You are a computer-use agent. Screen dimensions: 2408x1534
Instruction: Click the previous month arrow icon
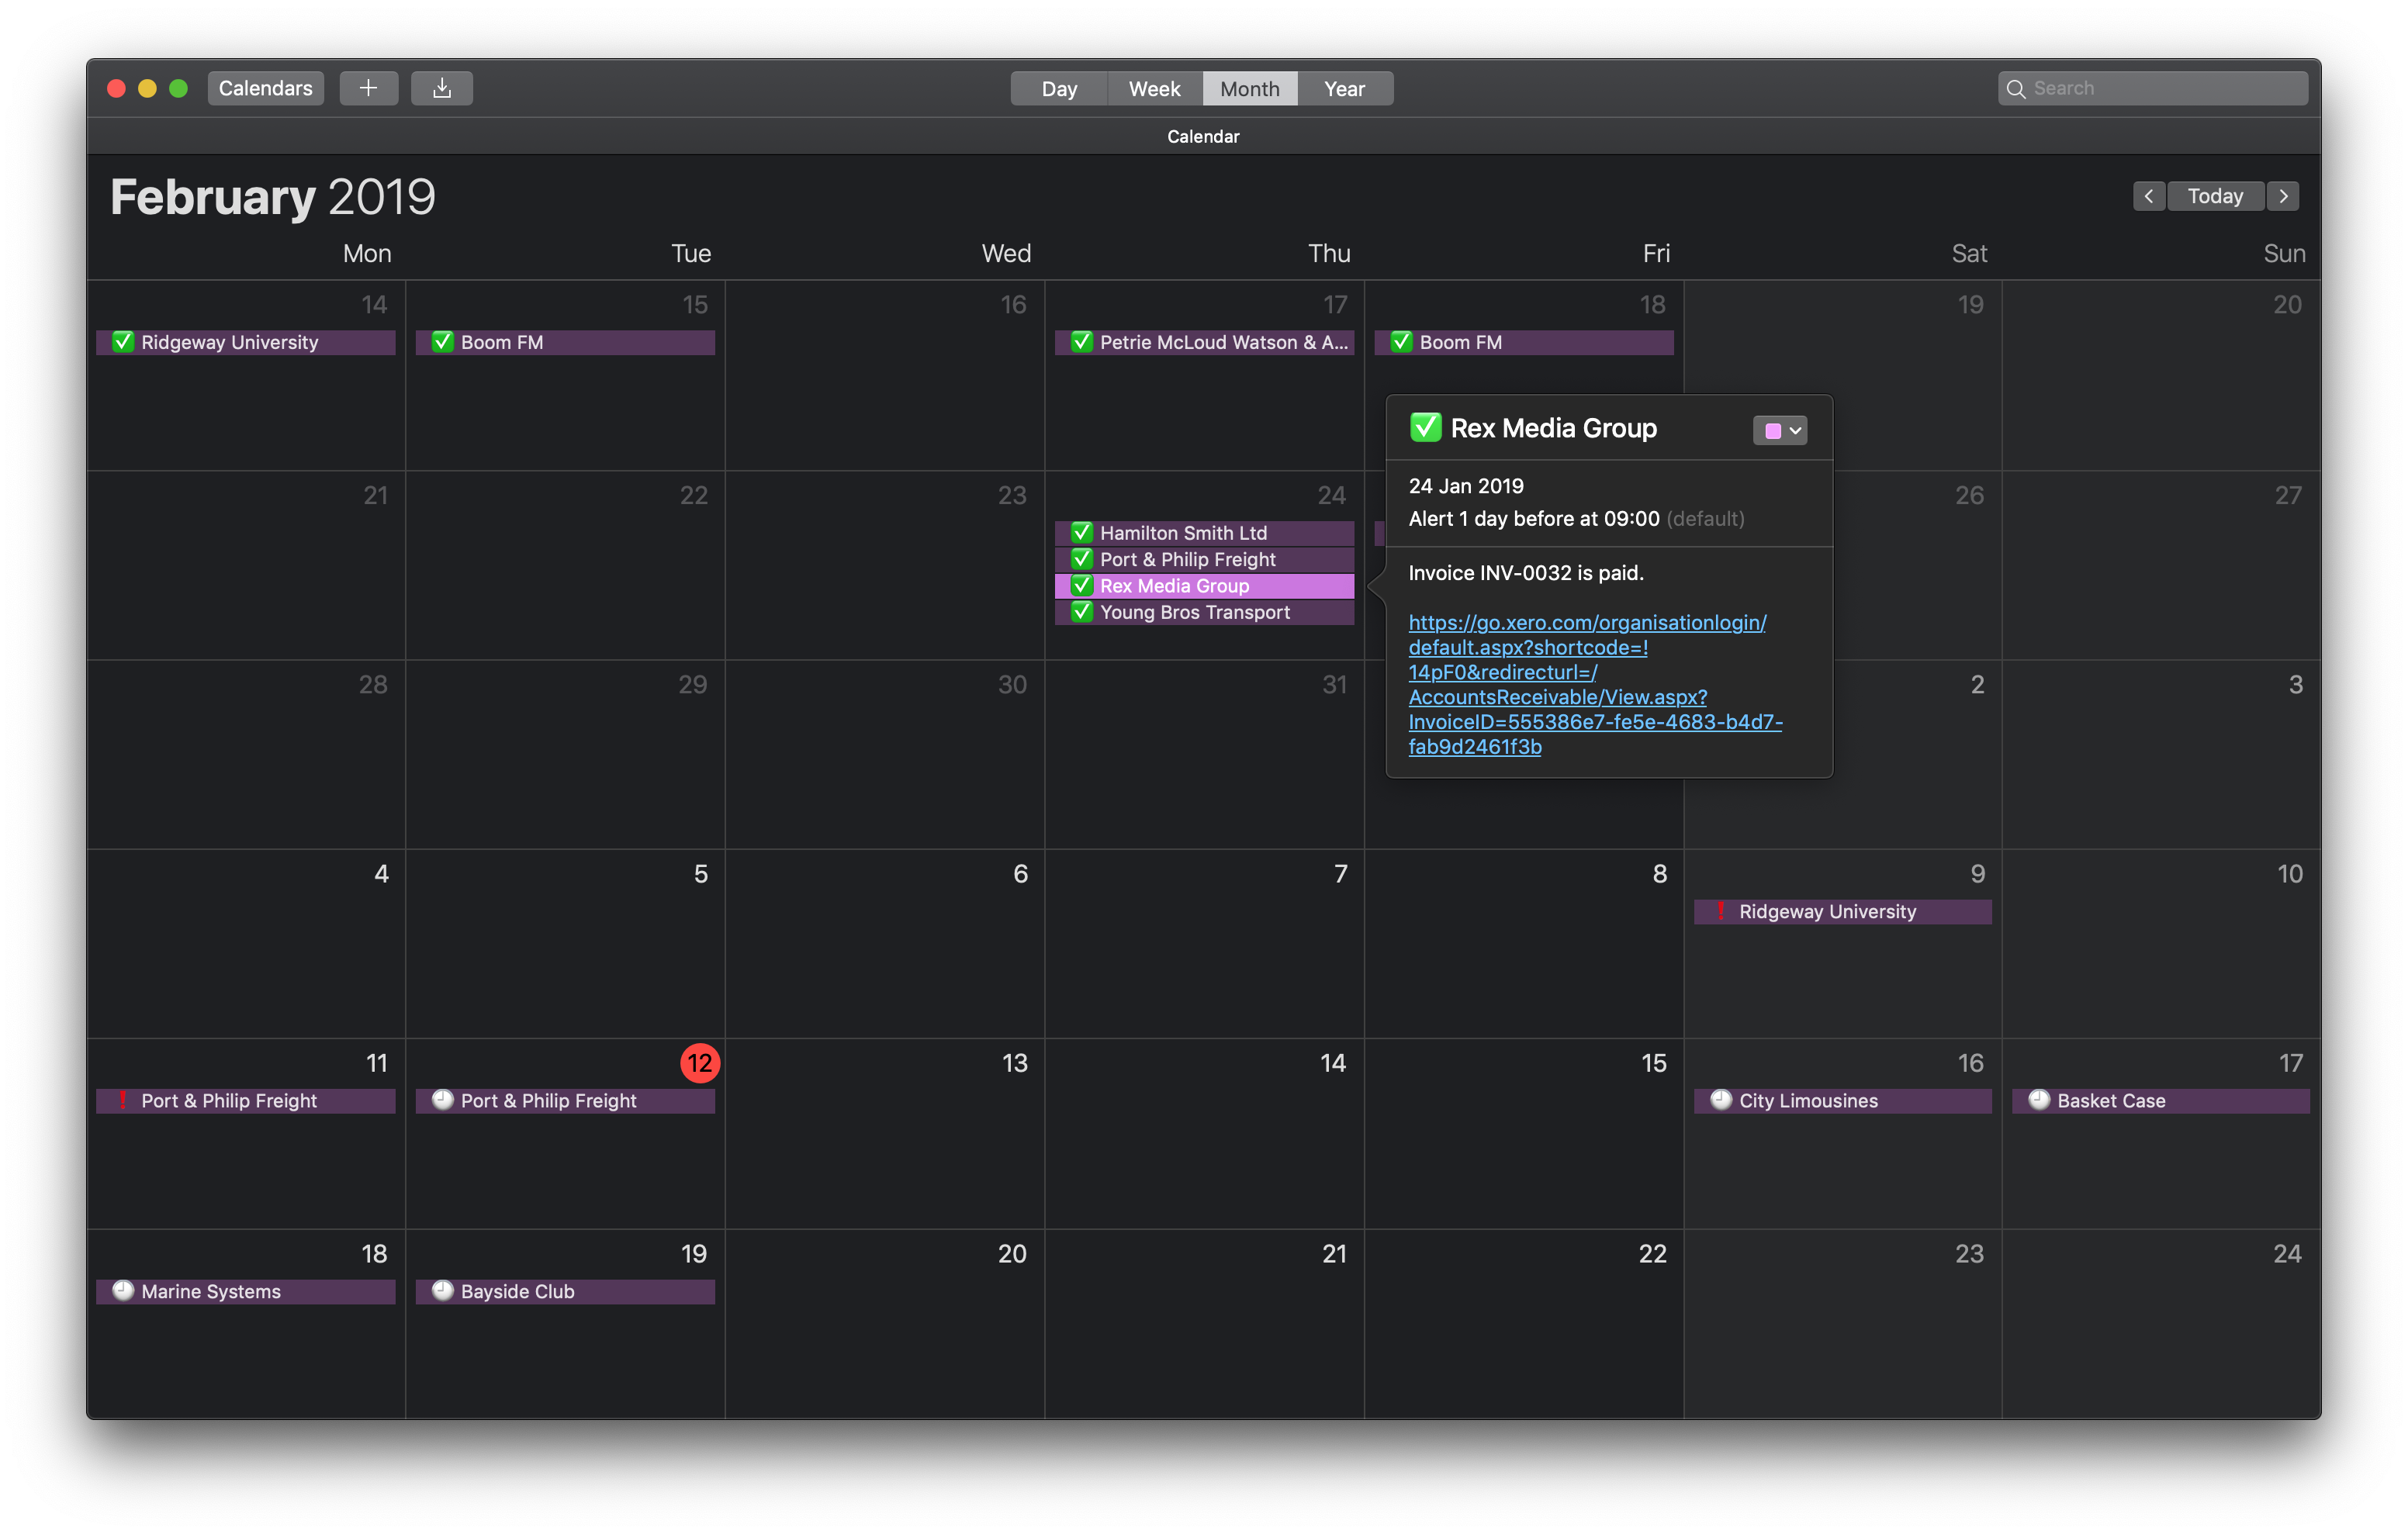point(2148,196)
